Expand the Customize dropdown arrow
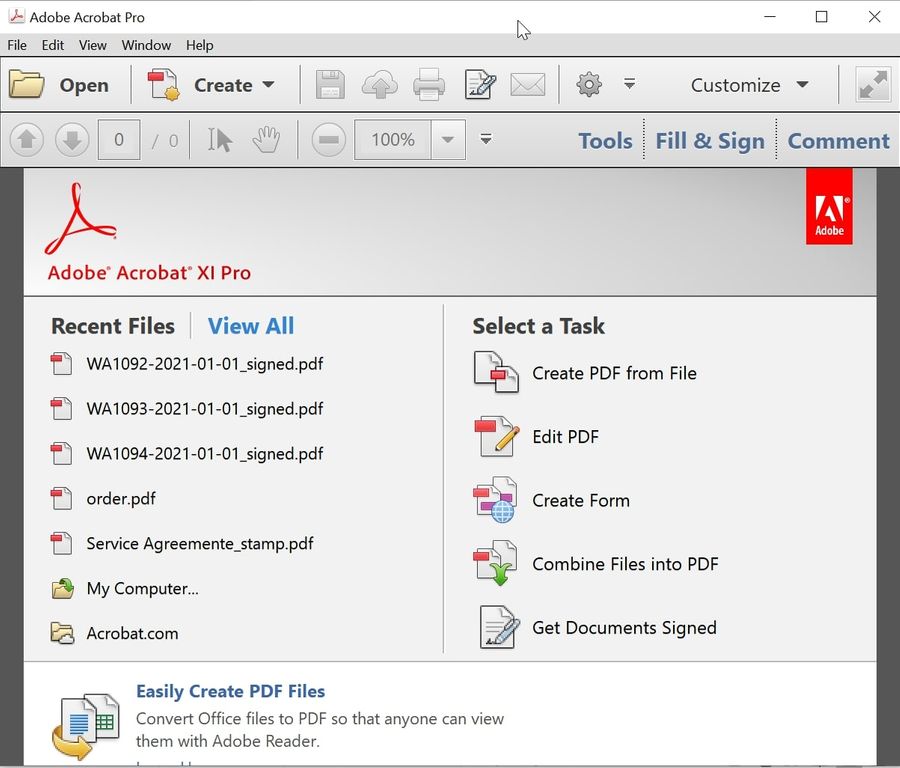 coord(802,85)
